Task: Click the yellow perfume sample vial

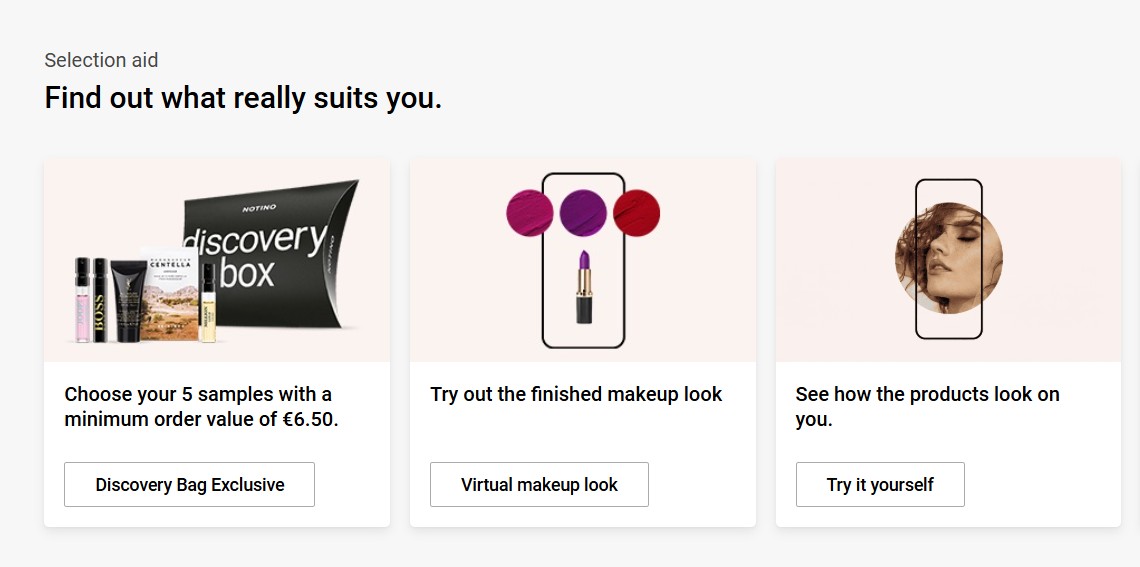Action: tap(208, 303)
